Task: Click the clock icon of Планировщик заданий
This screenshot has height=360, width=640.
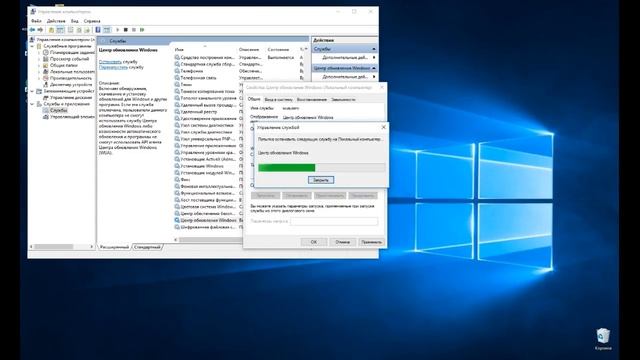Action: click(x=46, y=53)
